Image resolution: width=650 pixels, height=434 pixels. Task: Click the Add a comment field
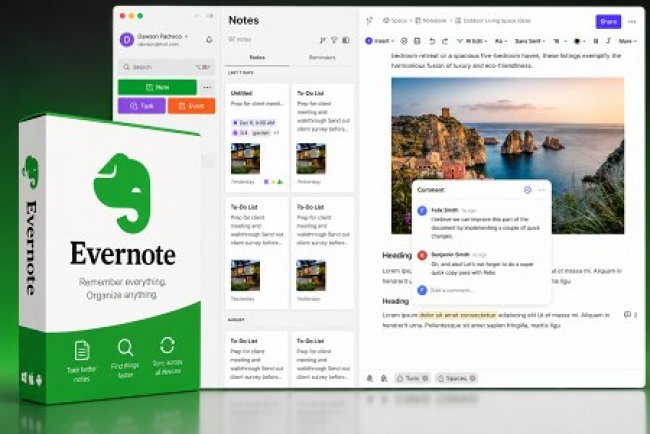tap(451, 290)
